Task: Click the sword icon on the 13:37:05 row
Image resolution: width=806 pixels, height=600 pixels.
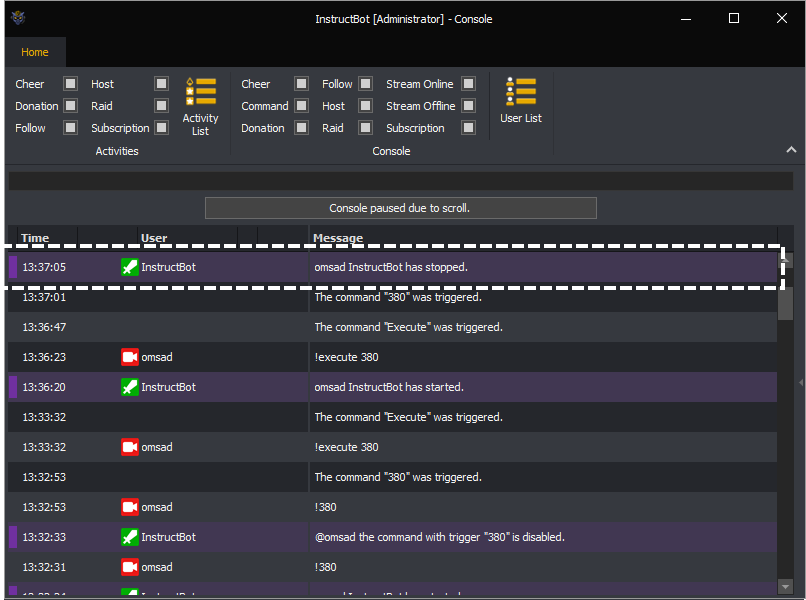Action: point(130,267)
